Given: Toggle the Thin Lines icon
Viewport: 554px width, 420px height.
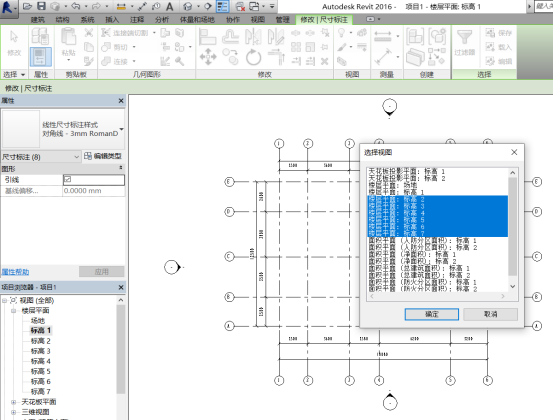Looking at the screenshot, I should [x=222, y=6].
